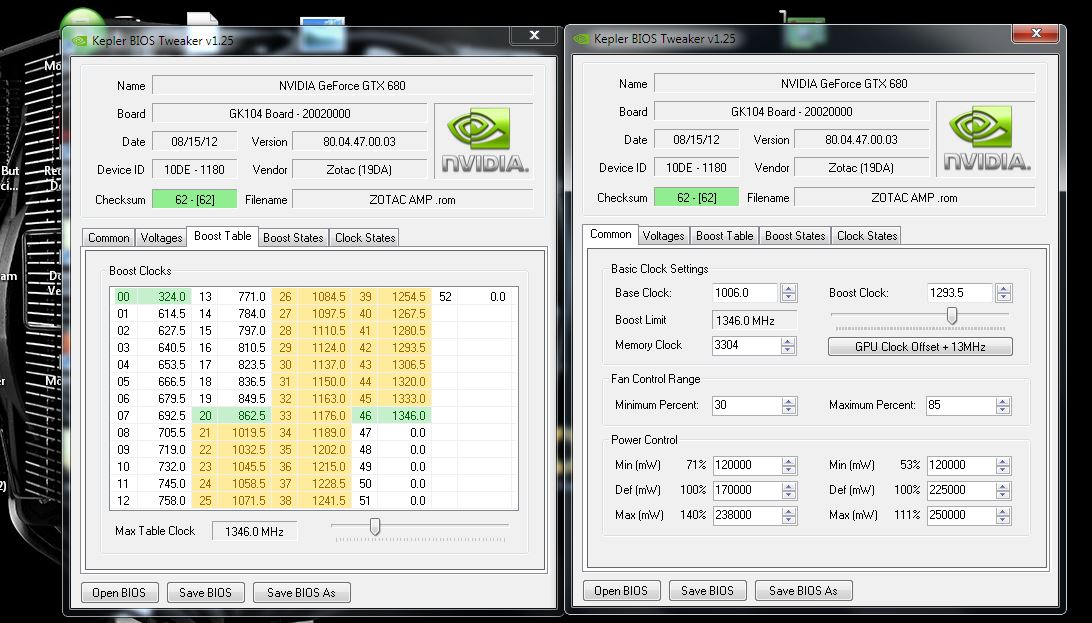The height and width of the screenshot is (623, 1092).
Task: Click Save BIOS As in right window
Action: pos(804,590)
